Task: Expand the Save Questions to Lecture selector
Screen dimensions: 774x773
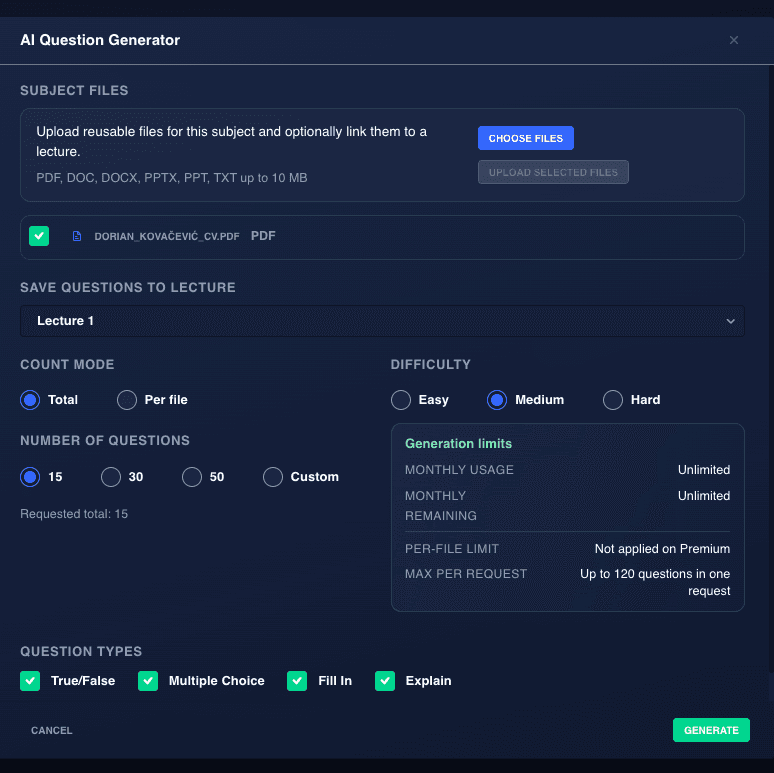Action: coord(382,321)
